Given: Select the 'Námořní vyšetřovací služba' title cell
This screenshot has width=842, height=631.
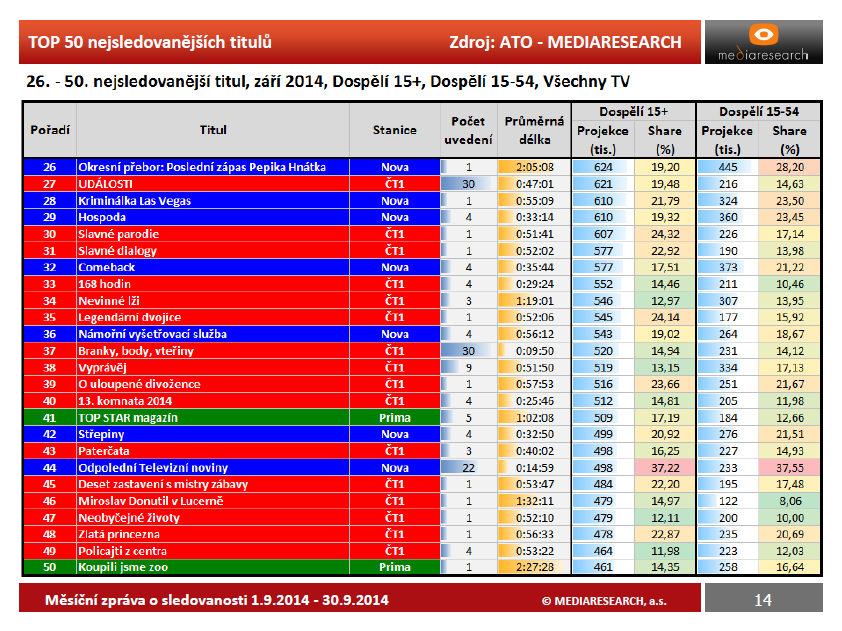Looking at the screenshot, I should [213, 334].
